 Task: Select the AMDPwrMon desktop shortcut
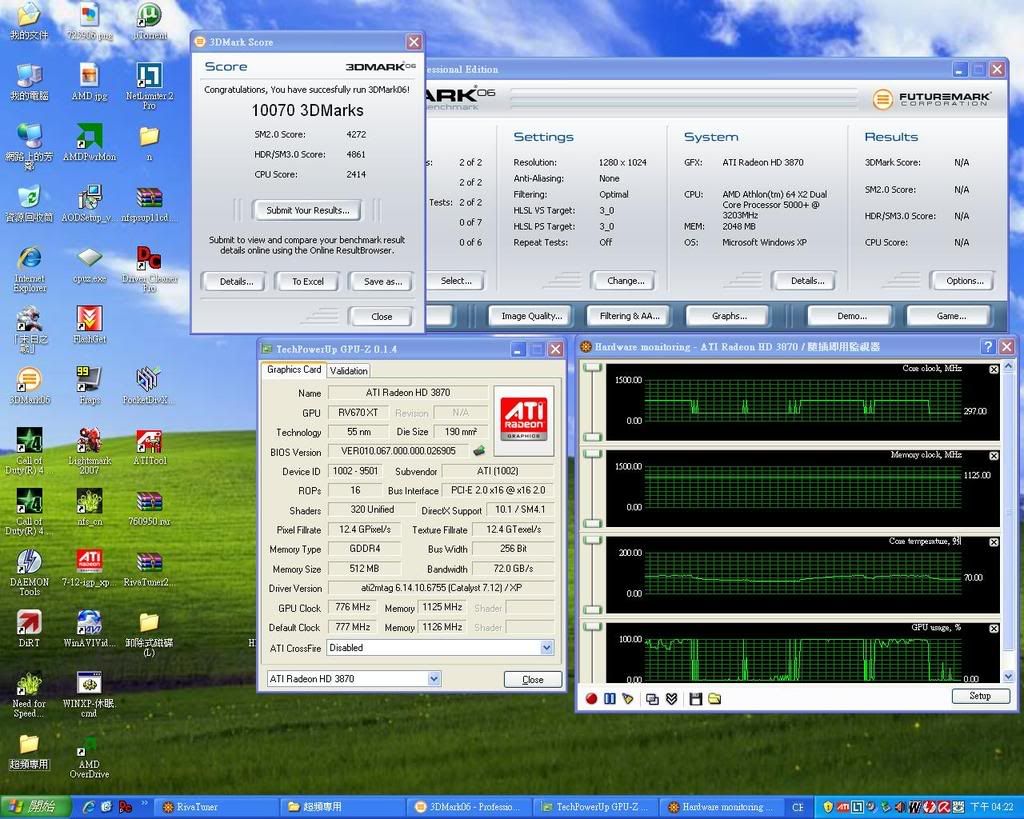[89, 142]
